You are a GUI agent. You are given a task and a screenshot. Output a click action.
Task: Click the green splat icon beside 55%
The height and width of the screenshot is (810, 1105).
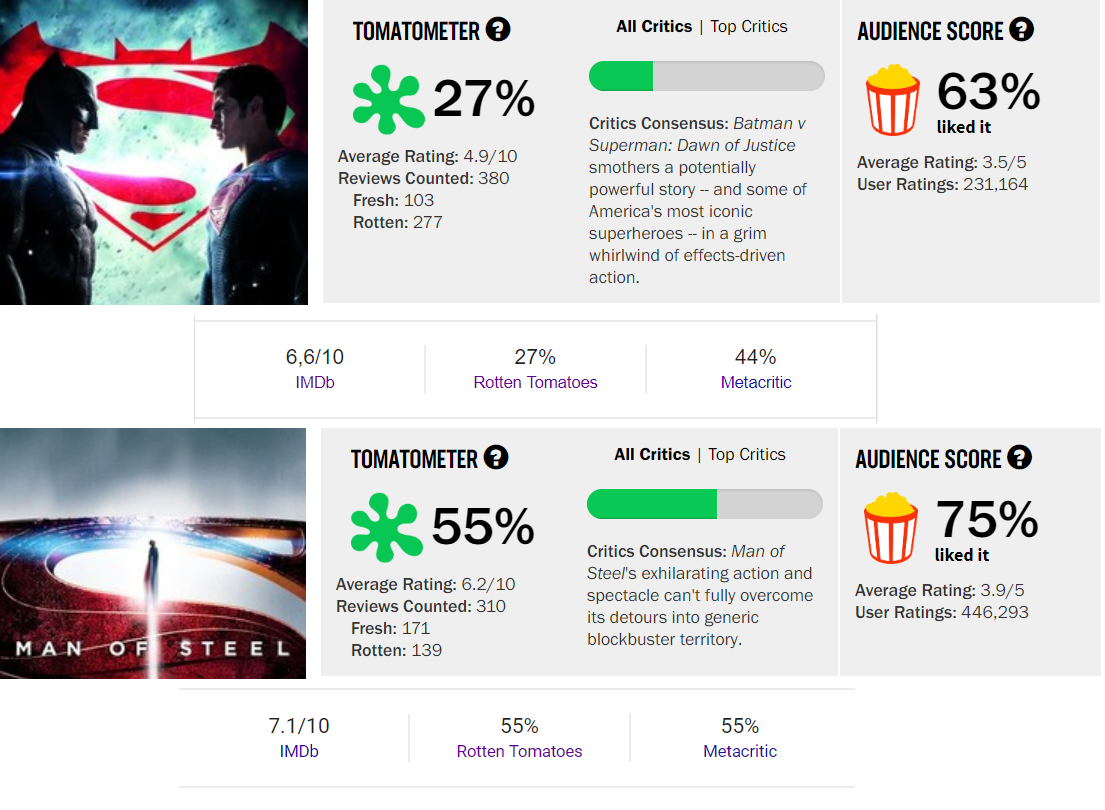pyautogui.click(x=386, y=527)
